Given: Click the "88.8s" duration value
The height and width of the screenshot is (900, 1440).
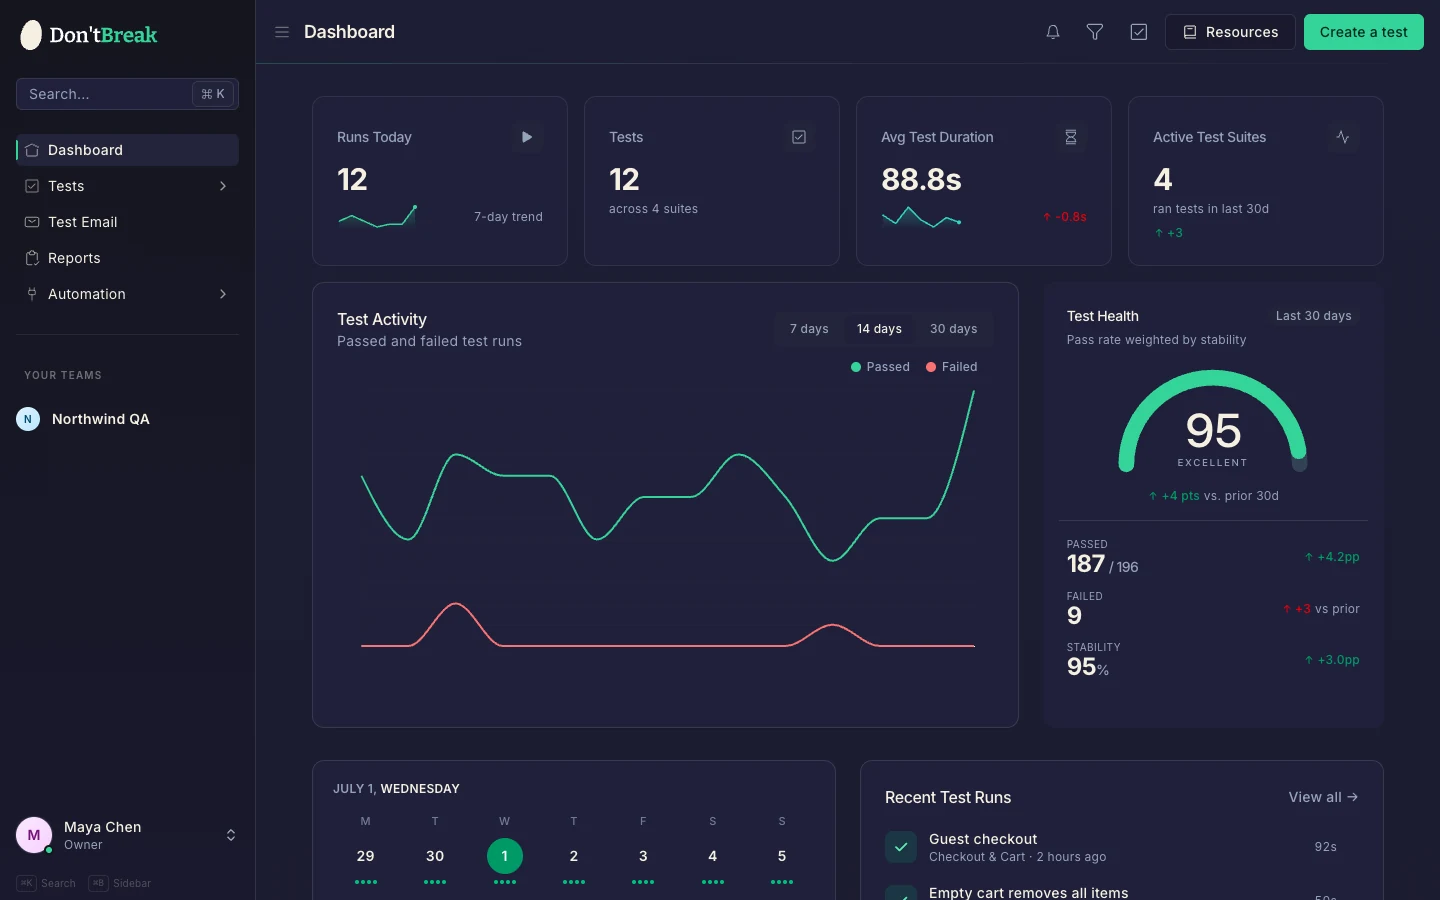Looking at the screenshot, I should coord(921,179).
